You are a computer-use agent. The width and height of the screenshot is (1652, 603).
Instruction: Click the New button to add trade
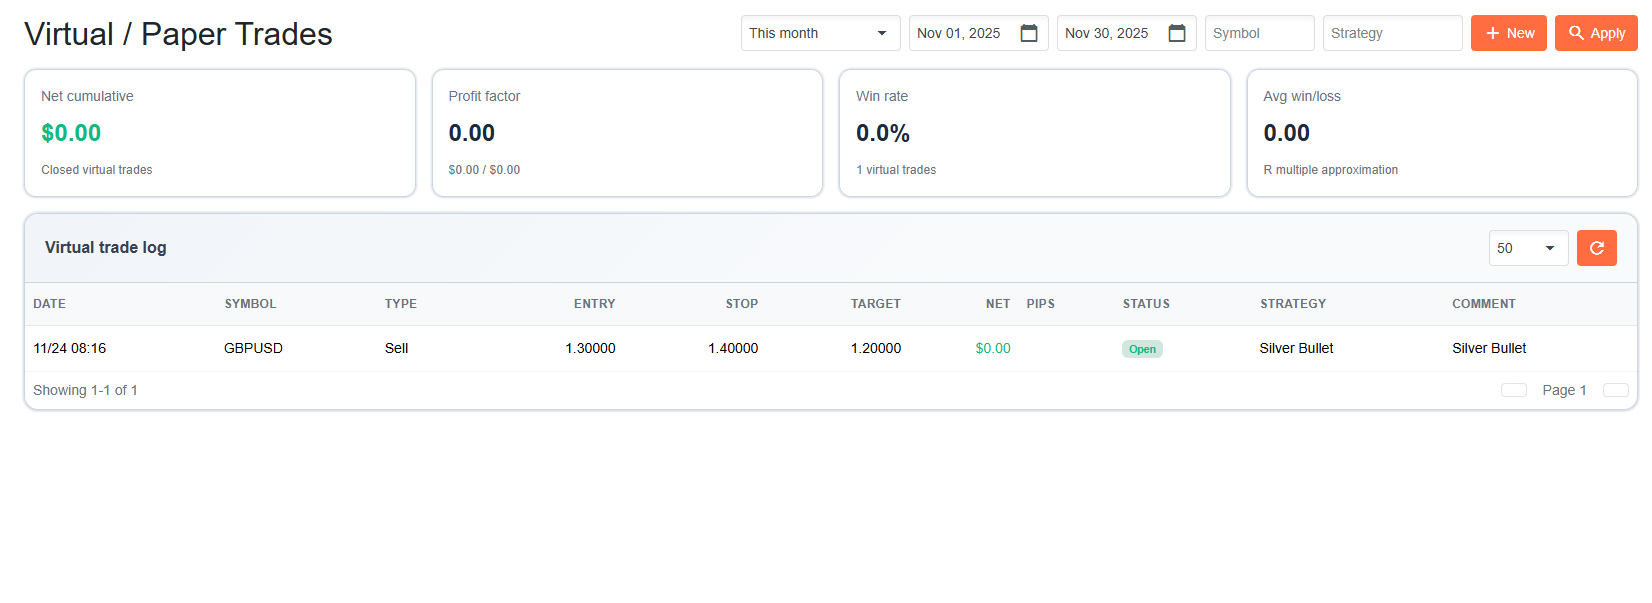1508,33
